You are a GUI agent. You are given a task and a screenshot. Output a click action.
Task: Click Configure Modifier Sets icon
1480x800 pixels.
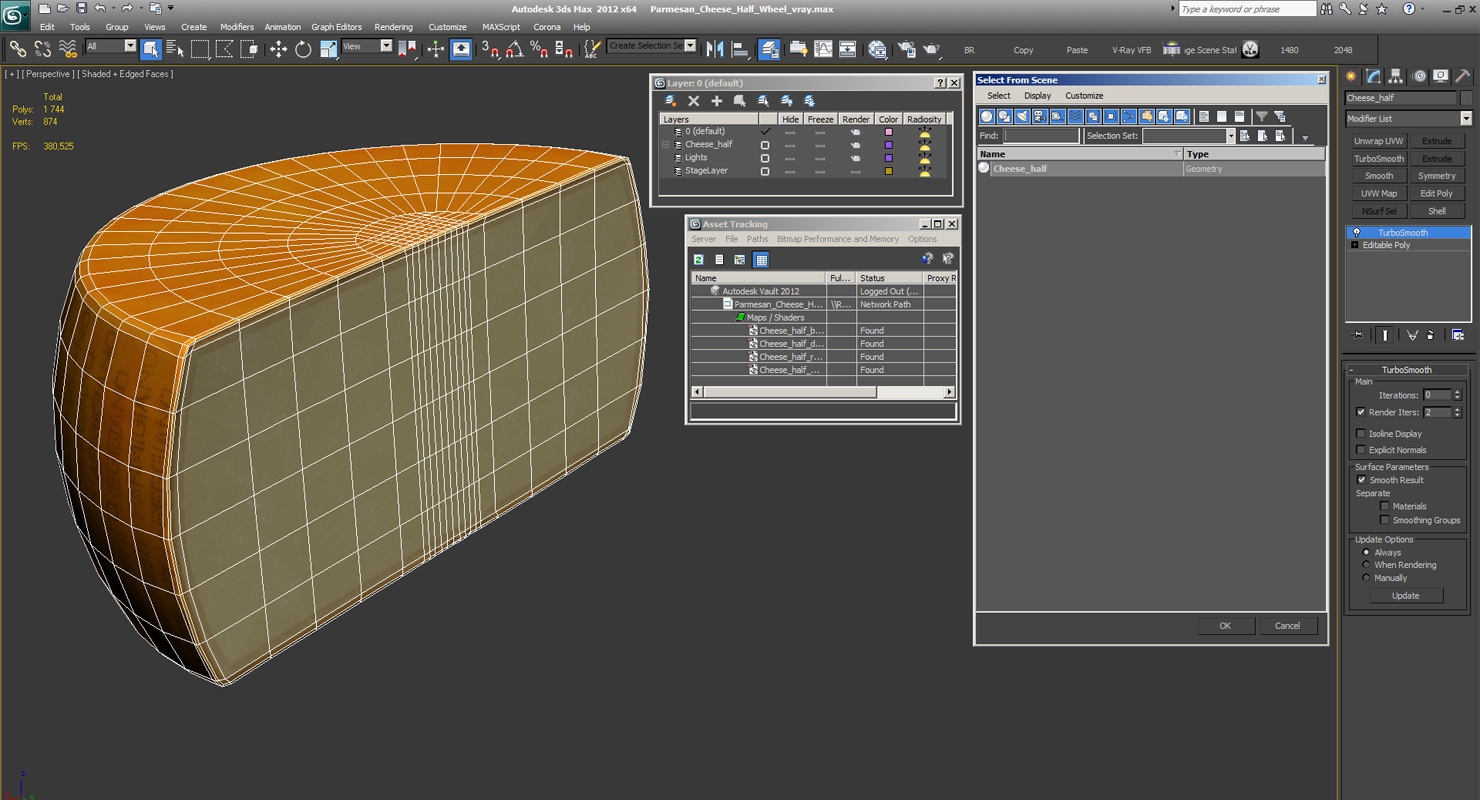coord(1458,335)
